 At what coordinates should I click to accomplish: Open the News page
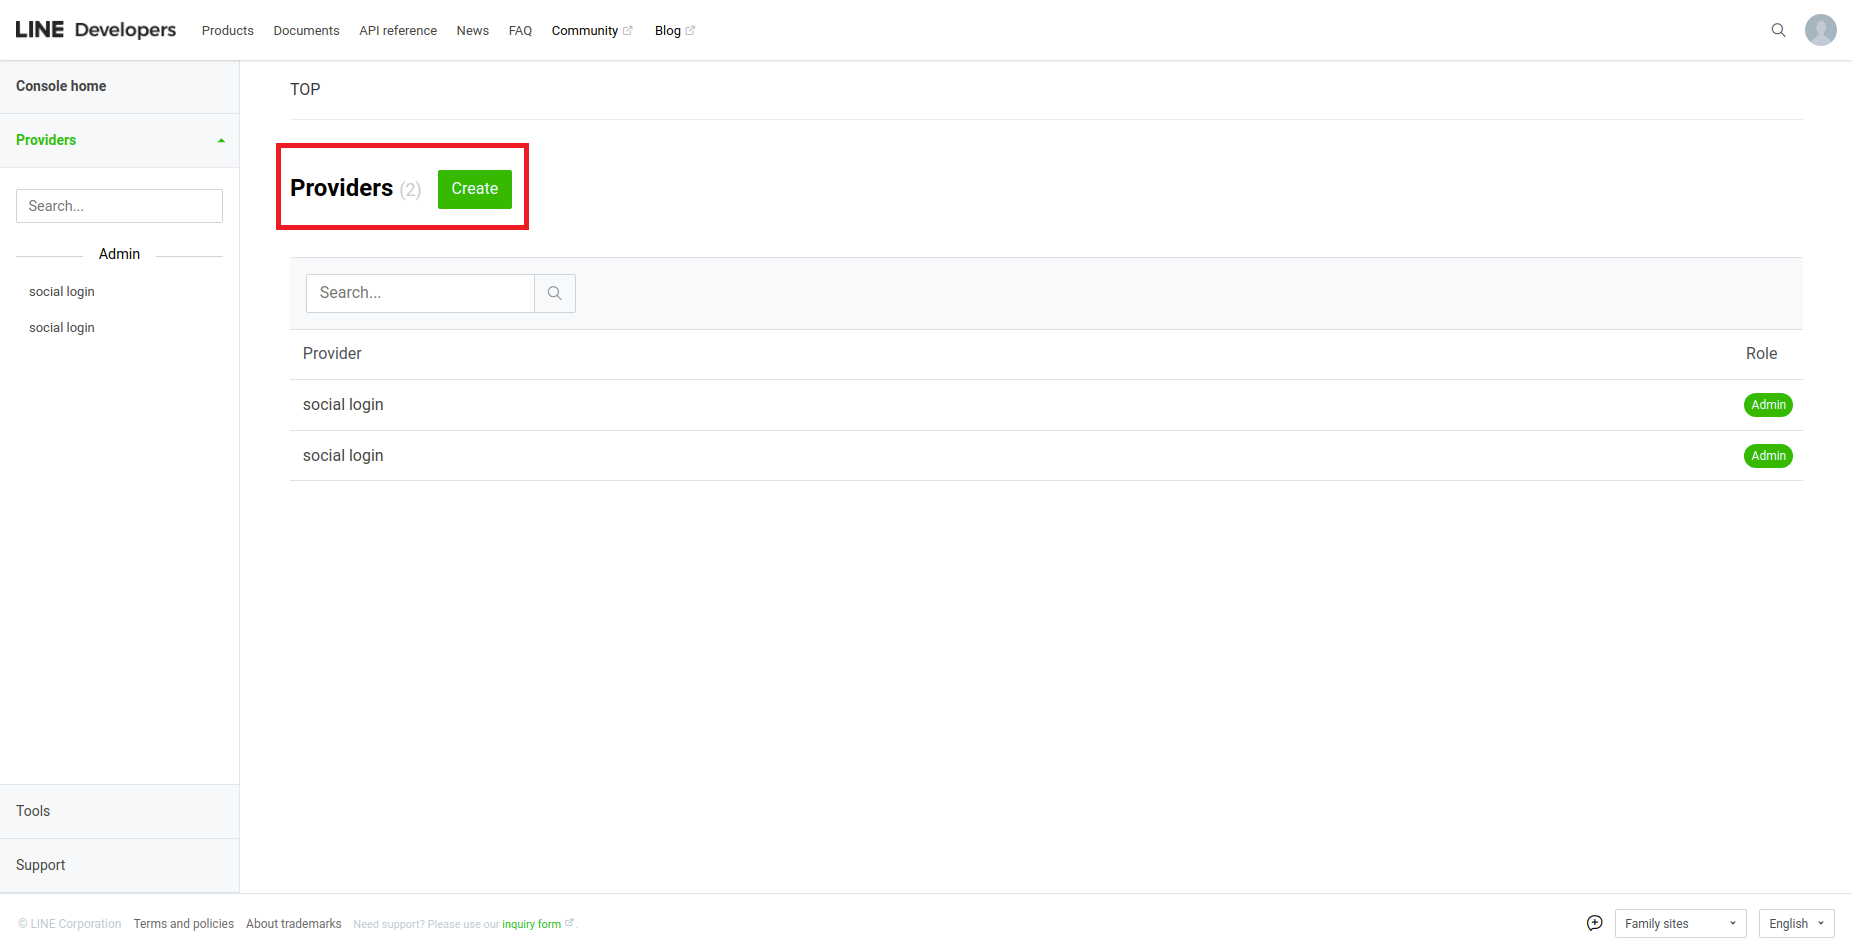pos(473,31)
